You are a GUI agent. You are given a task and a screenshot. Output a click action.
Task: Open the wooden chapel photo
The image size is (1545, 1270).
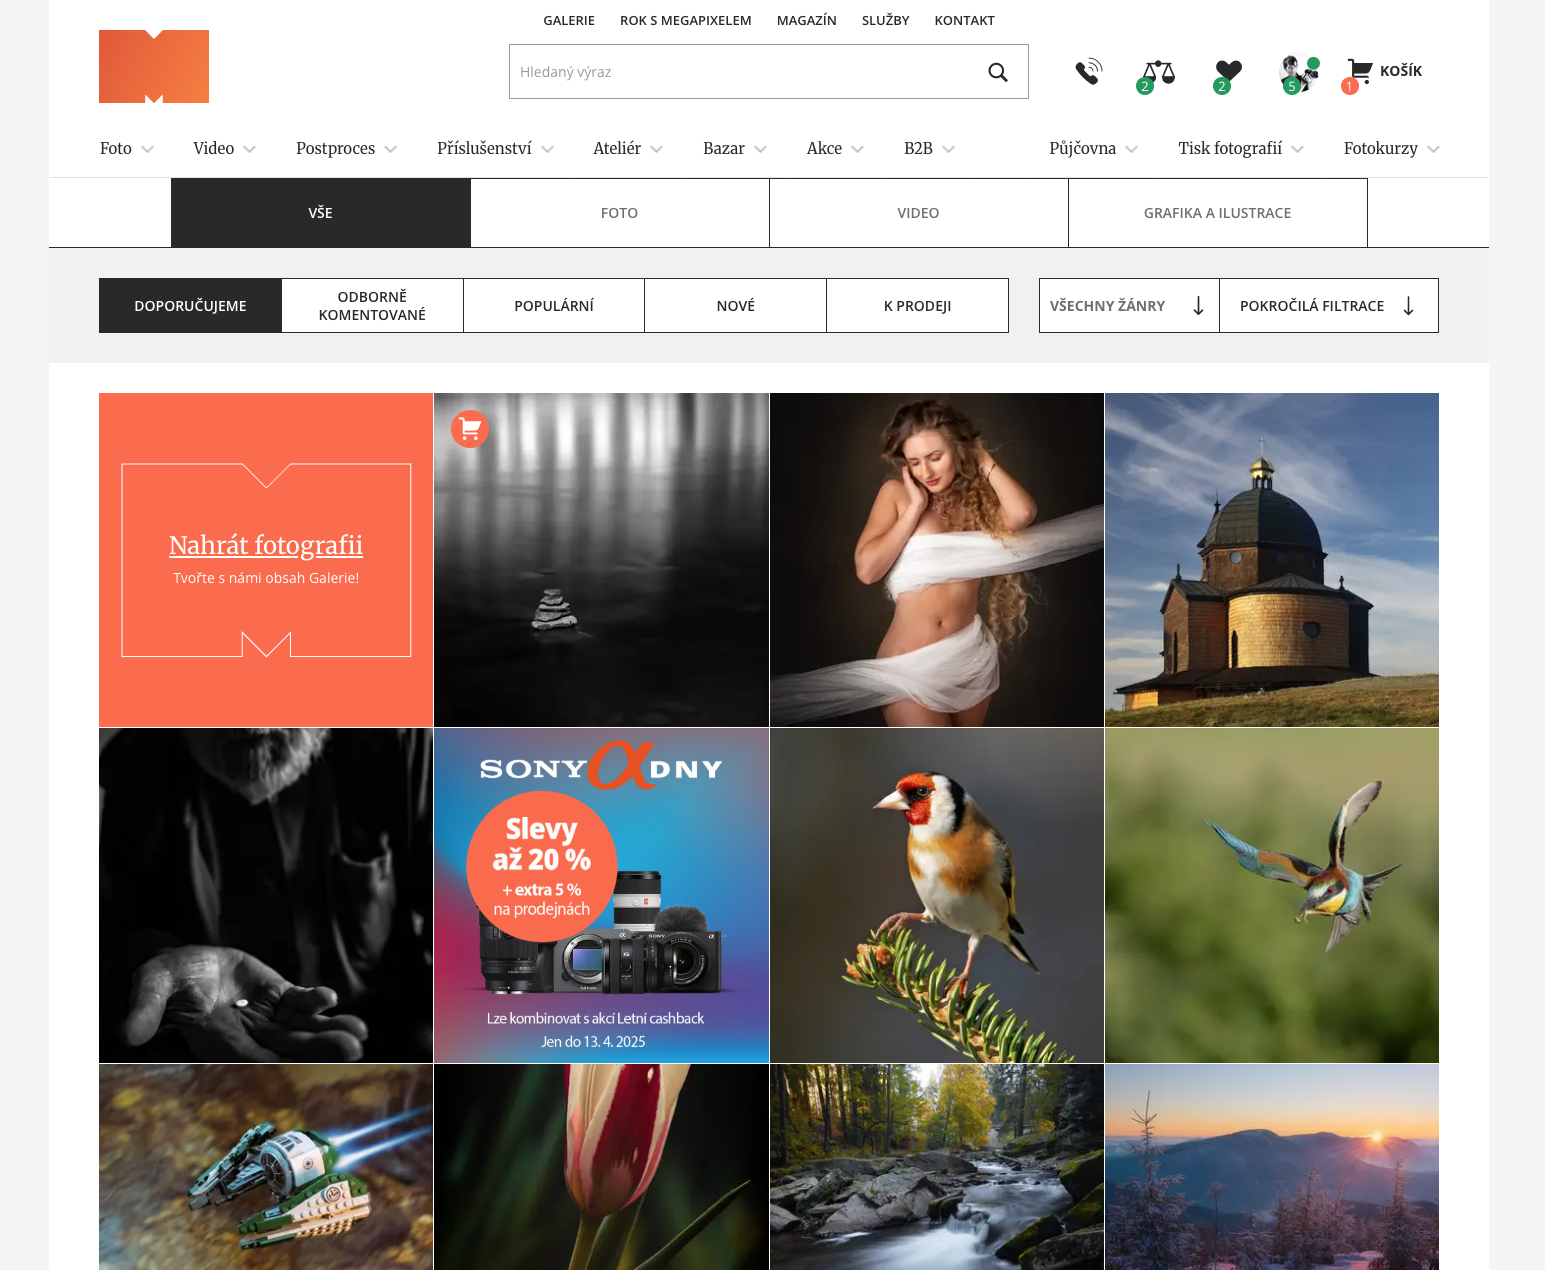[x=1272, y=560]
